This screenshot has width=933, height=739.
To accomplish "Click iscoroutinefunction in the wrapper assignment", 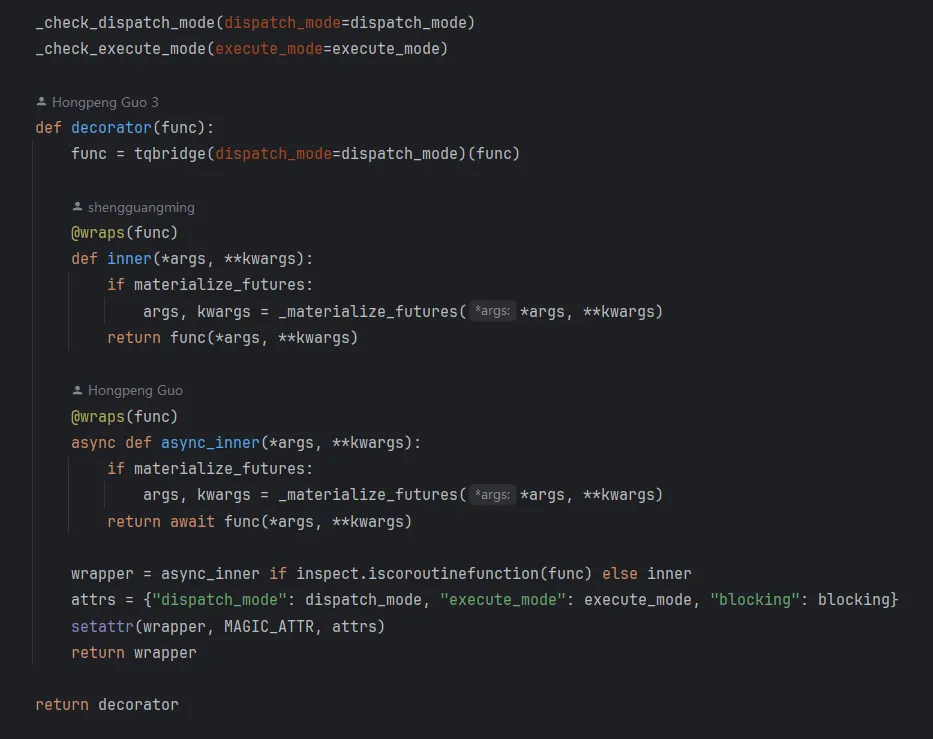I will tap(453, 574).
